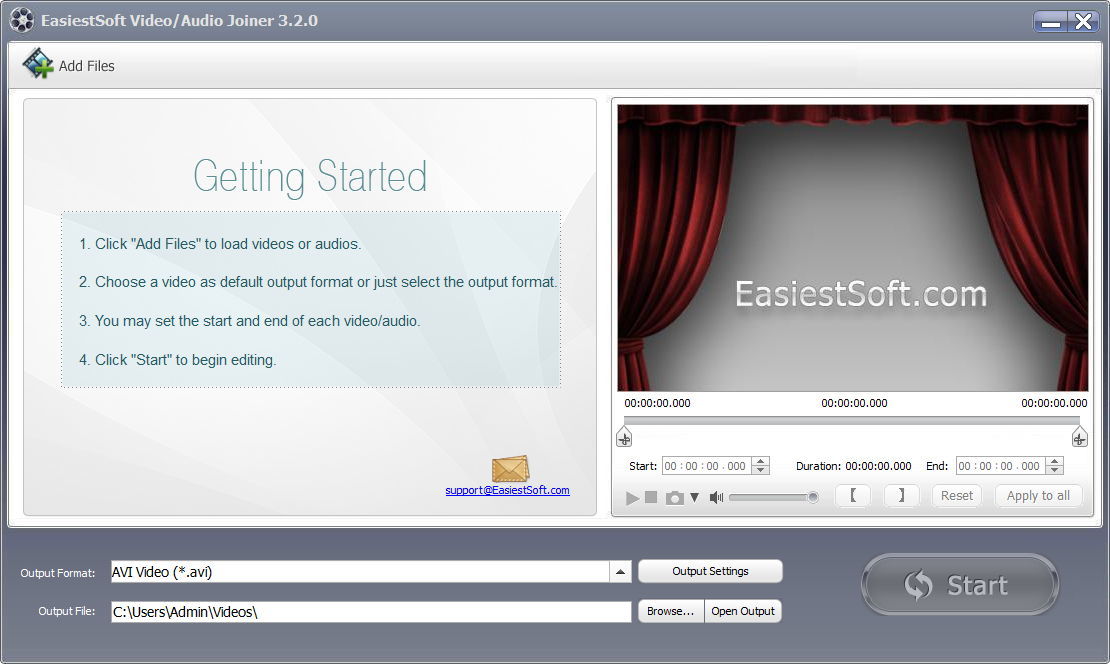Viewport: 1110px width, 664px height.
Task: Stop video playback
Action: [652, 496]
